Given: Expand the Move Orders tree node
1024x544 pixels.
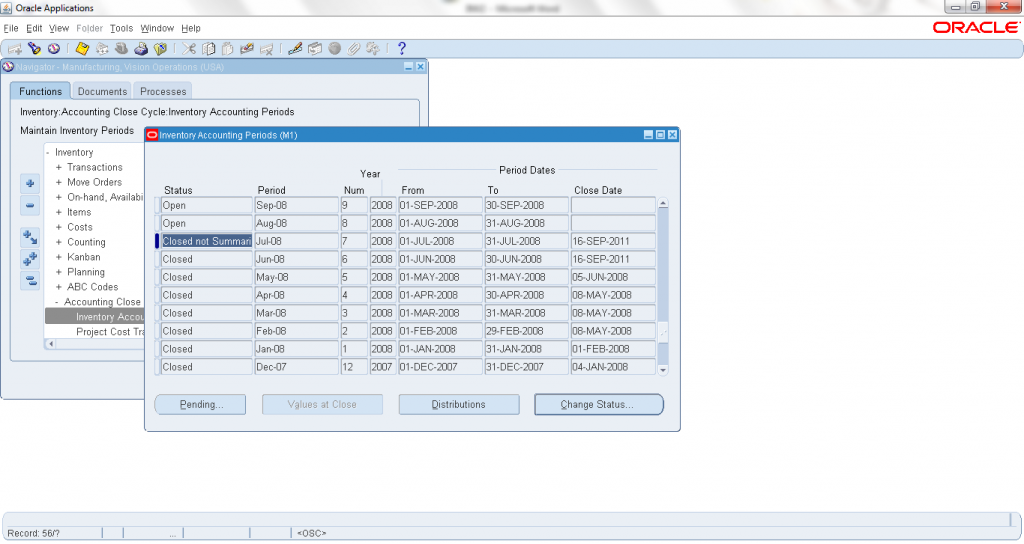Looking at the screenshot, I should 59,183.
